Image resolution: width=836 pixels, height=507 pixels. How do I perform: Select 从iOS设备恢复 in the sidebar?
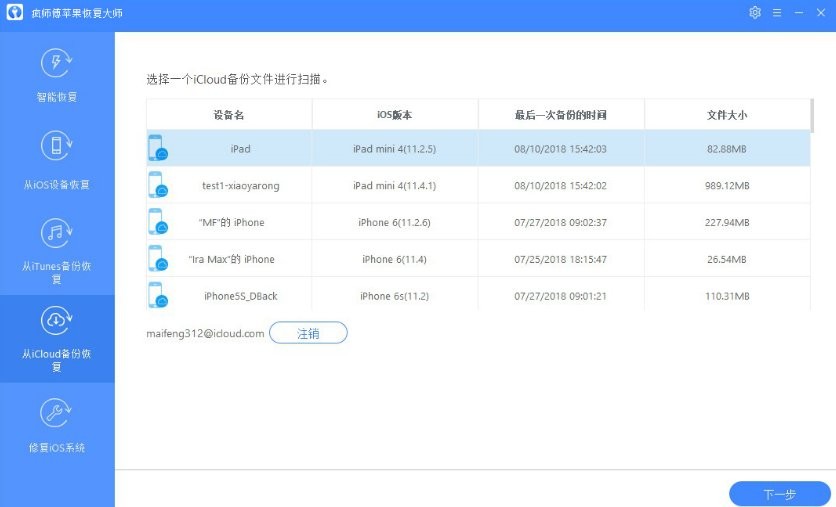point(56,160)
